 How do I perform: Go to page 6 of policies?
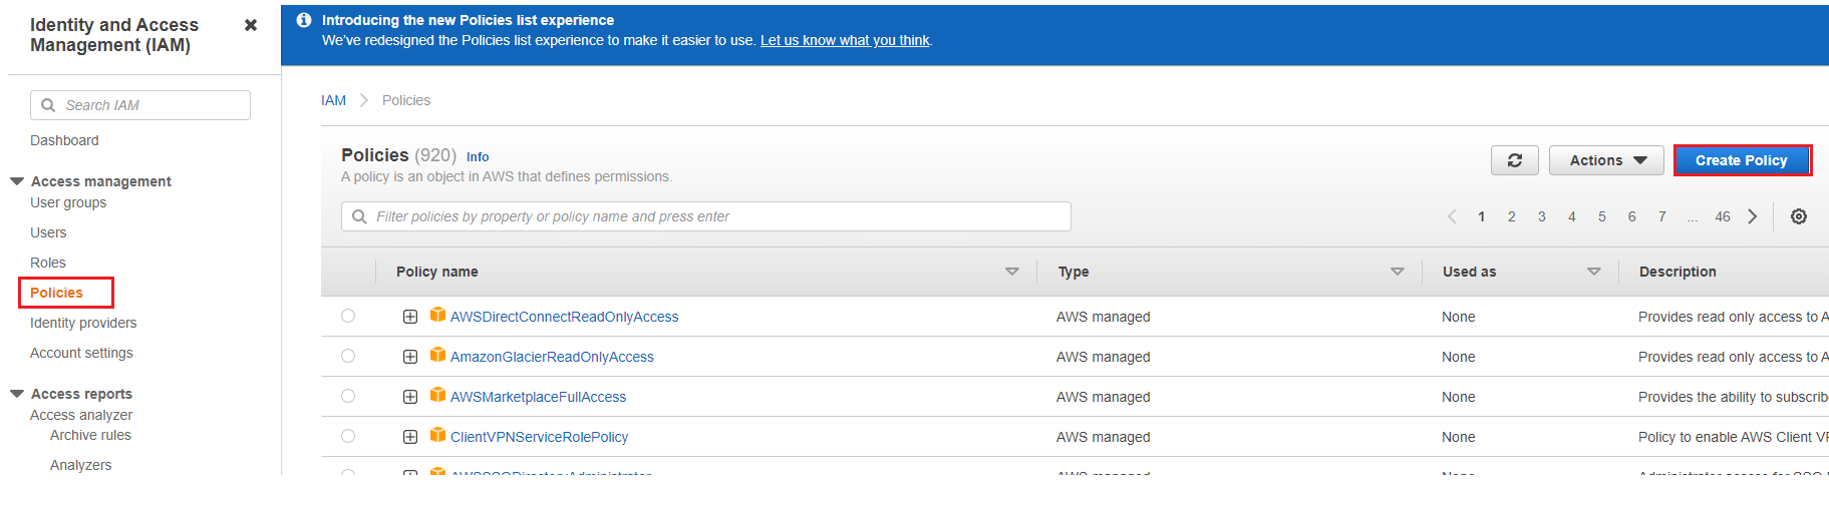(1632, 217)
